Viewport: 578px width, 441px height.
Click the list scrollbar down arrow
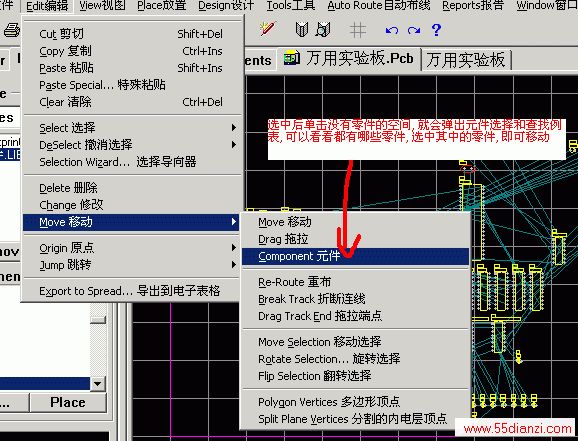click(98, 383)
